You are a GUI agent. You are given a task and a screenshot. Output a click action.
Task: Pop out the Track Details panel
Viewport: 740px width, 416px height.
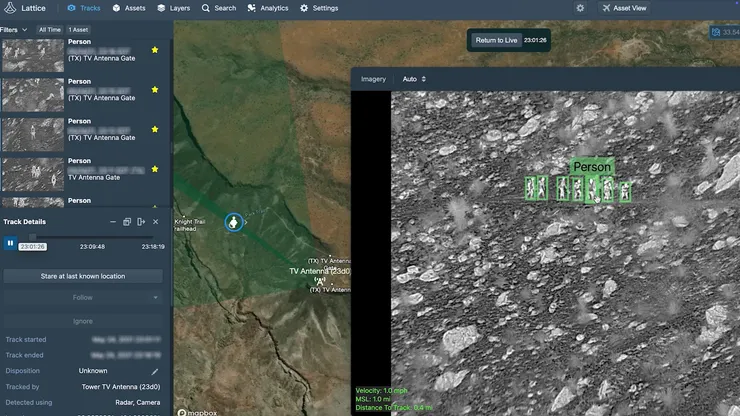coord(126,221)
